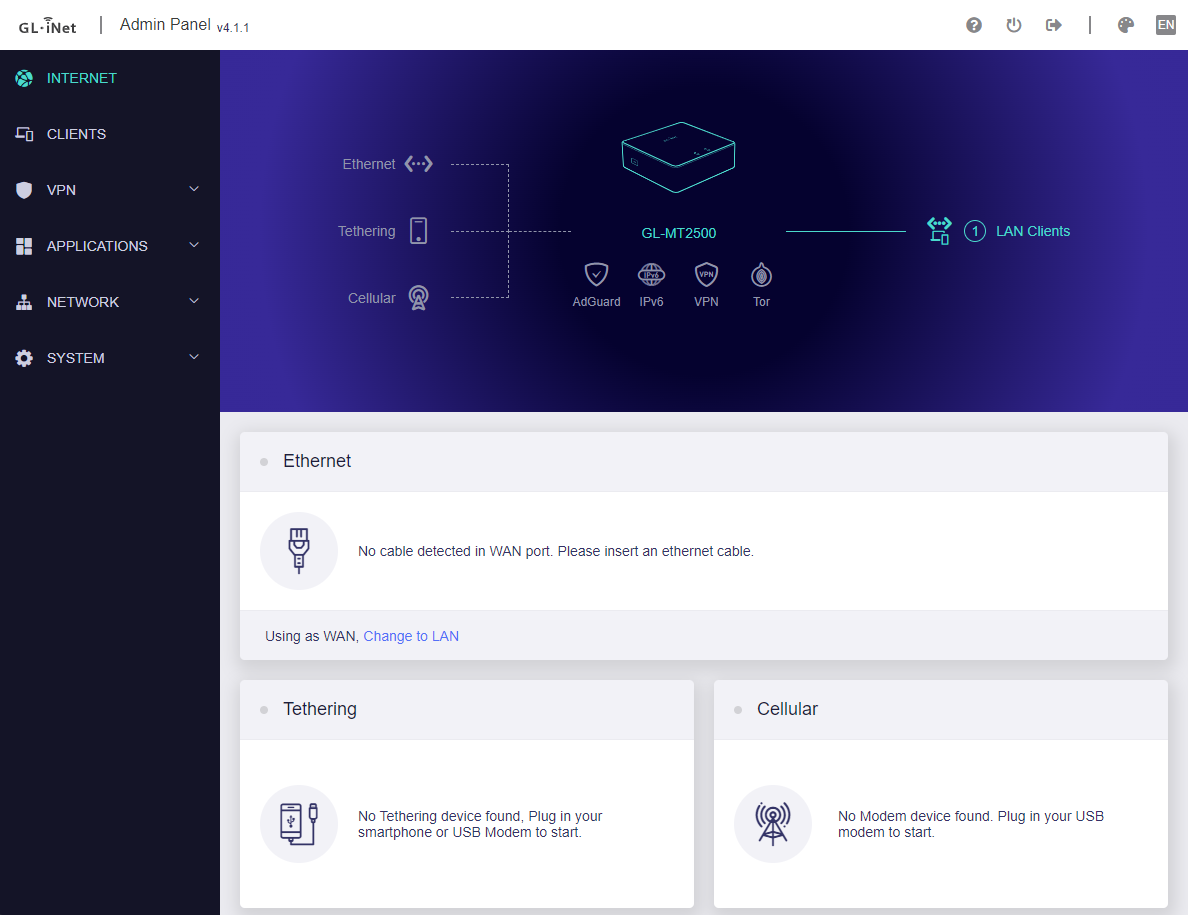Click the 'No cable detected in WAN port' message
This screenshot has width=1188, height=915.
click(x=555, y=551)
